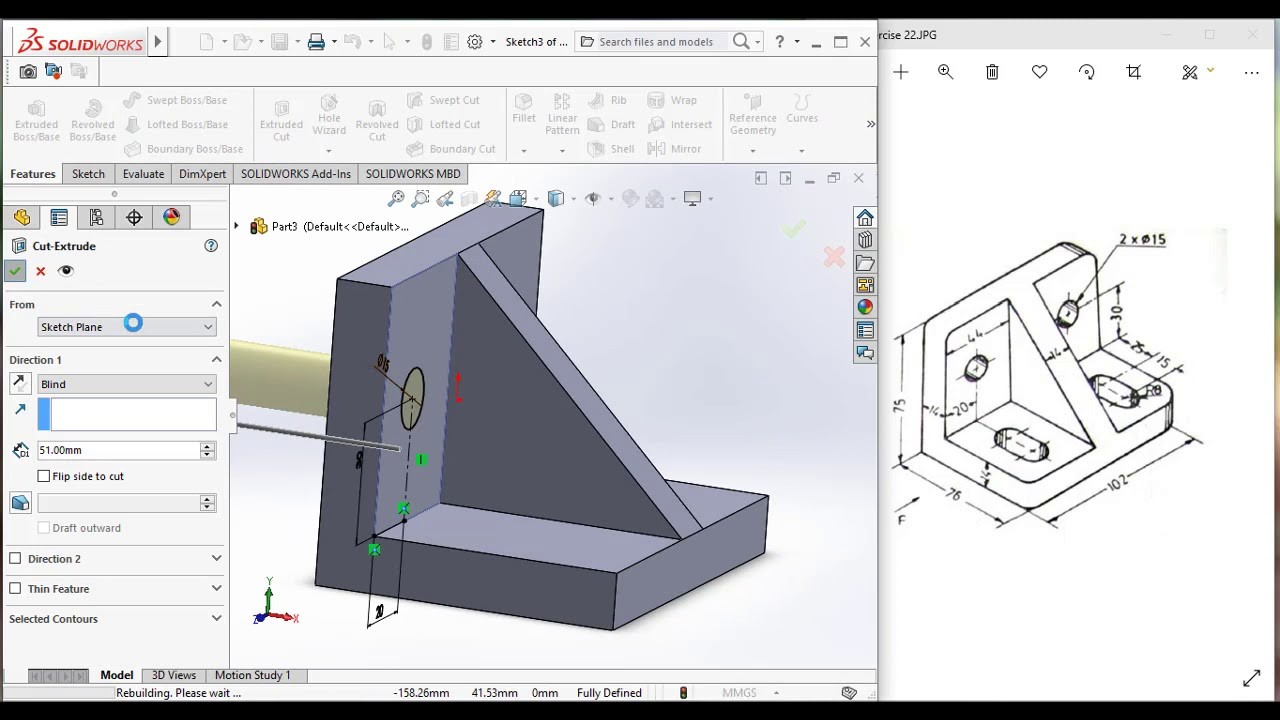
Task: Open the Motion Study 1 tab
Action: click(x=252, y=675)
